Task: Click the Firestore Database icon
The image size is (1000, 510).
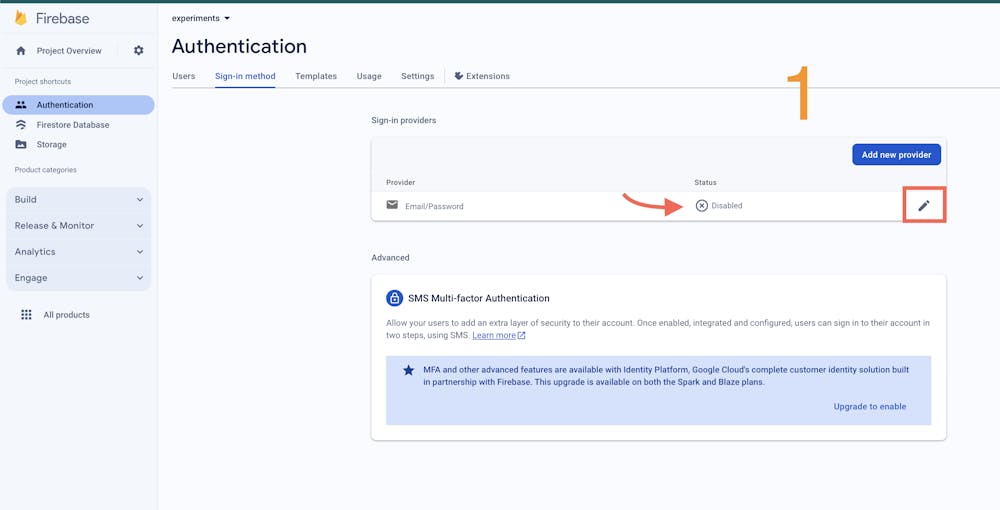Action: coord(21,125)
